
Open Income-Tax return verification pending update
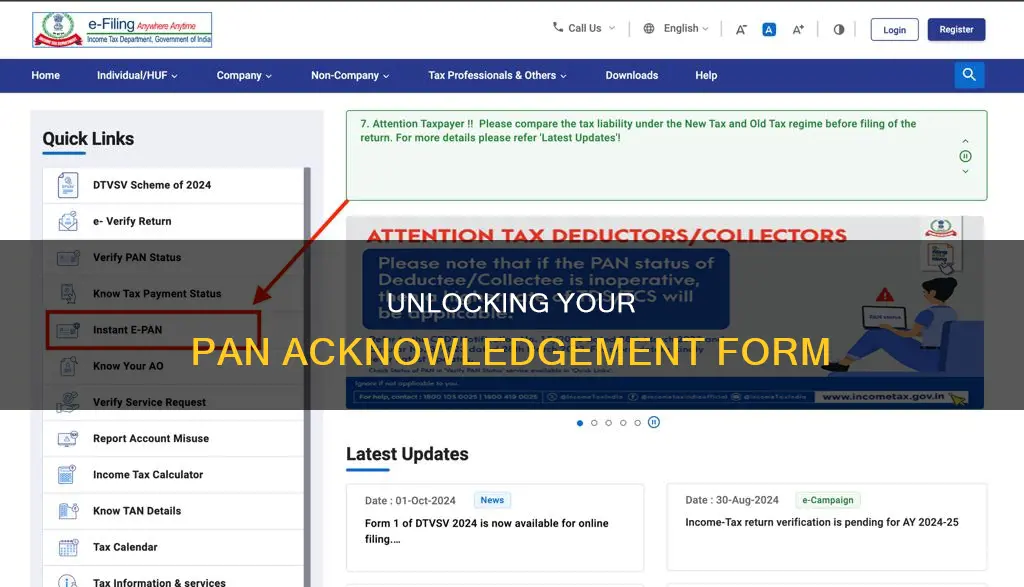coord(822,522)
